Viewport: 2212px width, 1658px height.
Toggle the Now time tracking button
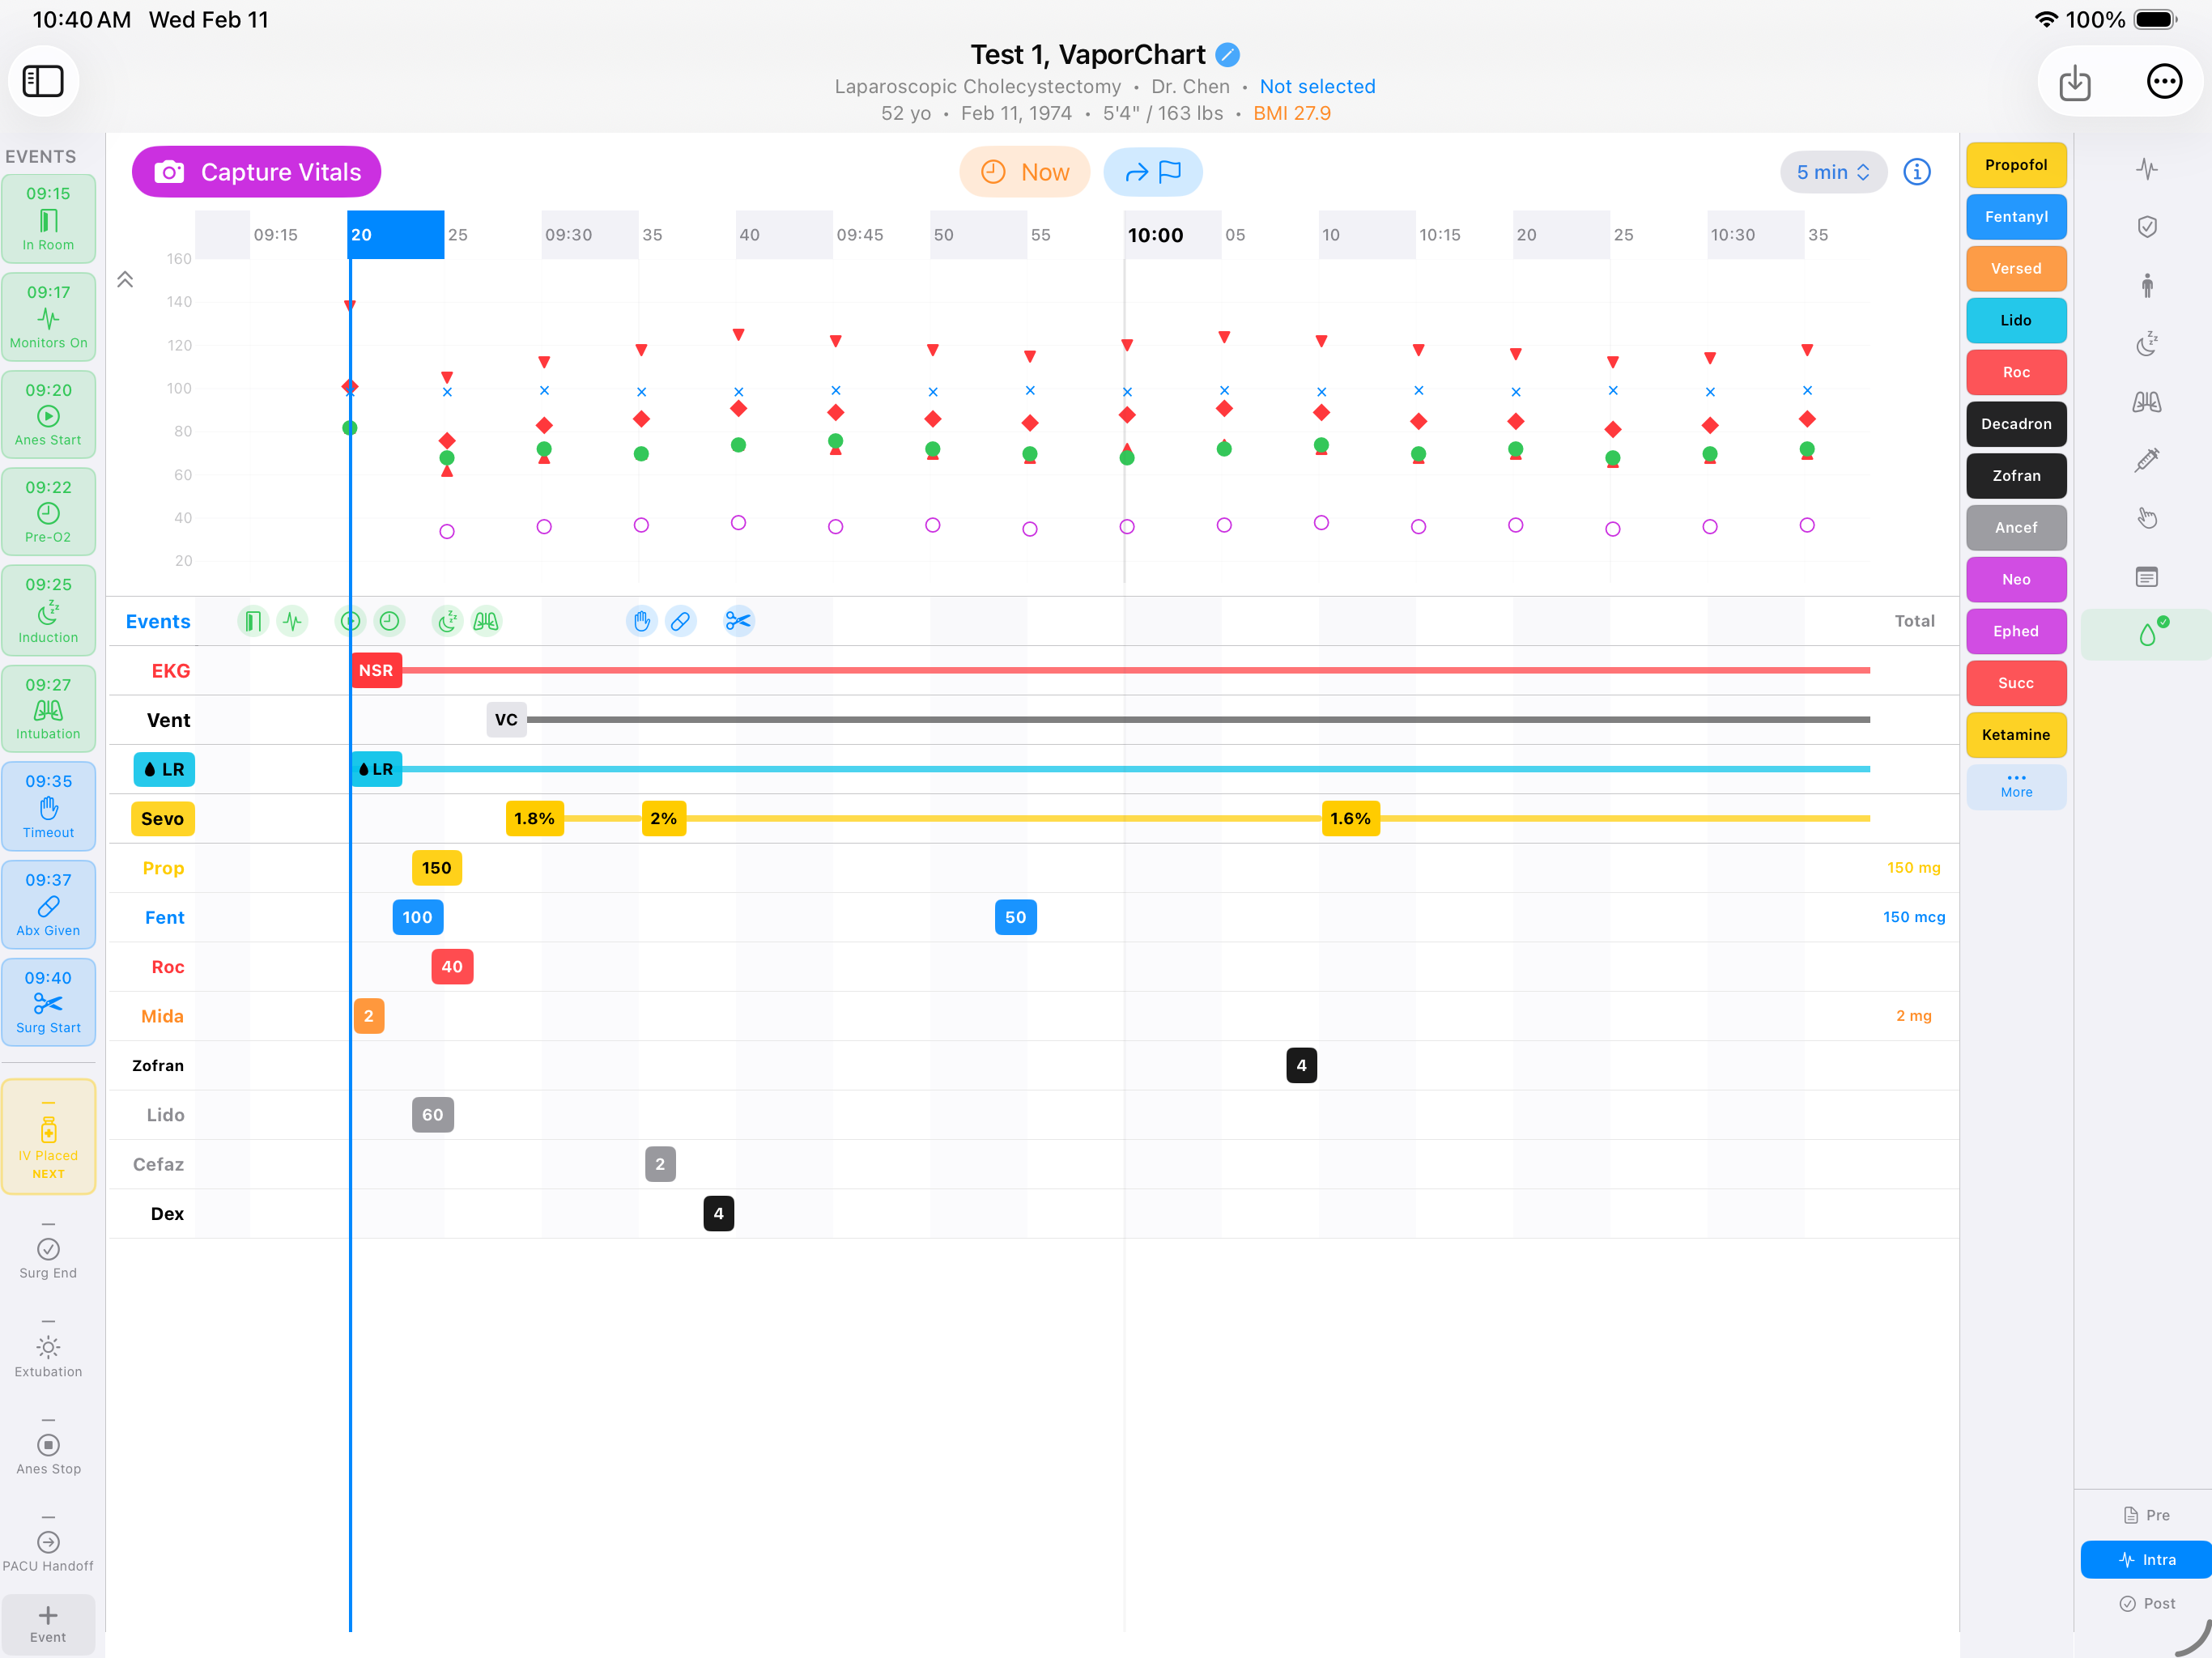pos(1025,171)
